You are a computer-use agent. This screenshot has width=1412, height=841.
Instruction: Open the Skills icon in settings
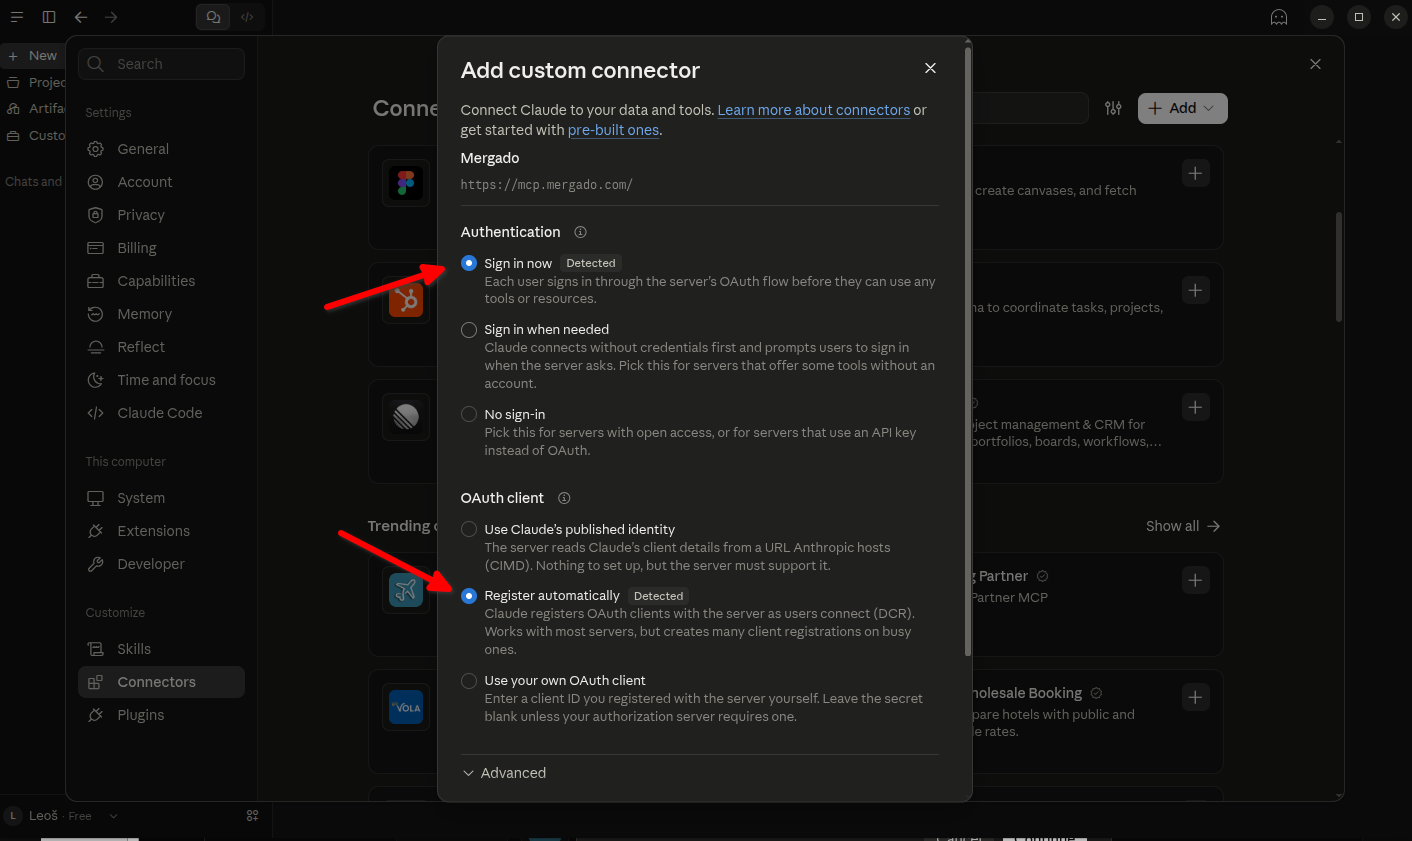coord(96,649)
